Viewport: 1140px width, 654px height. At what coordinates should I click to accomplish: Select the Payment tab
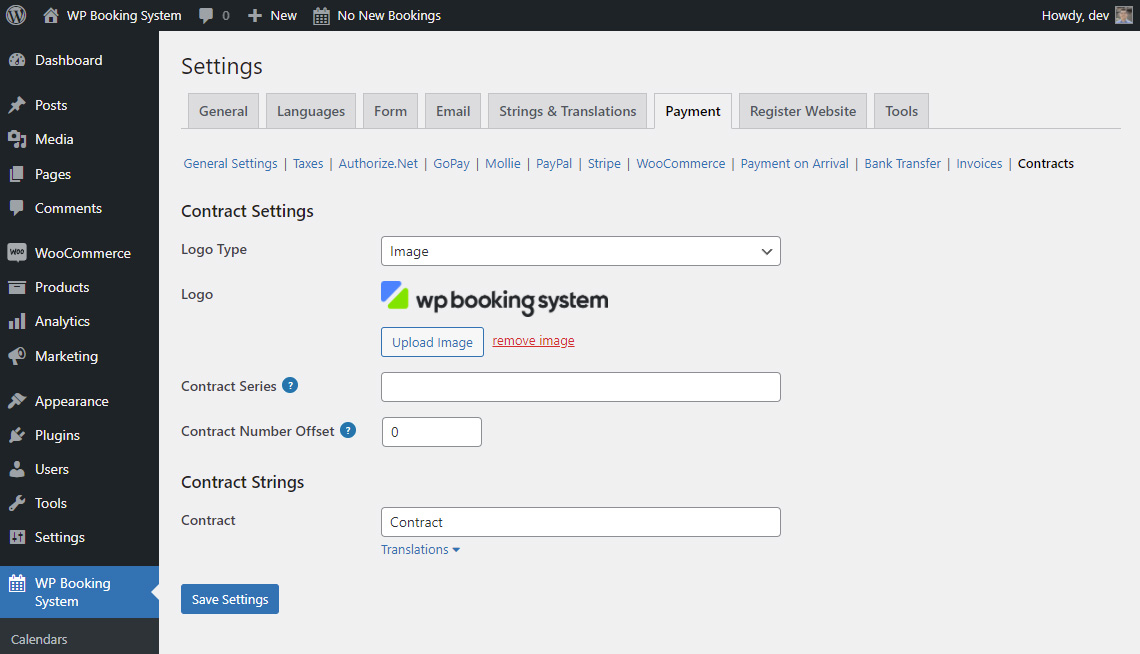click(693, 111)
